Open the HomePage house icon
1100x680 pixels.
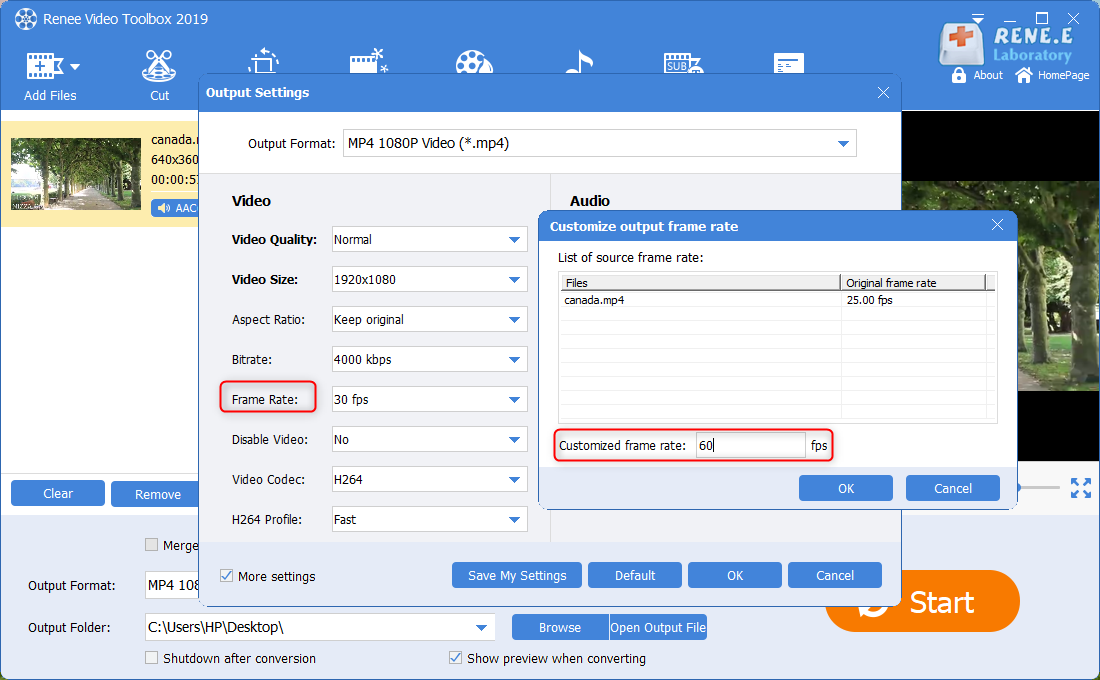pyautogui.click(x=1024, y=74)
